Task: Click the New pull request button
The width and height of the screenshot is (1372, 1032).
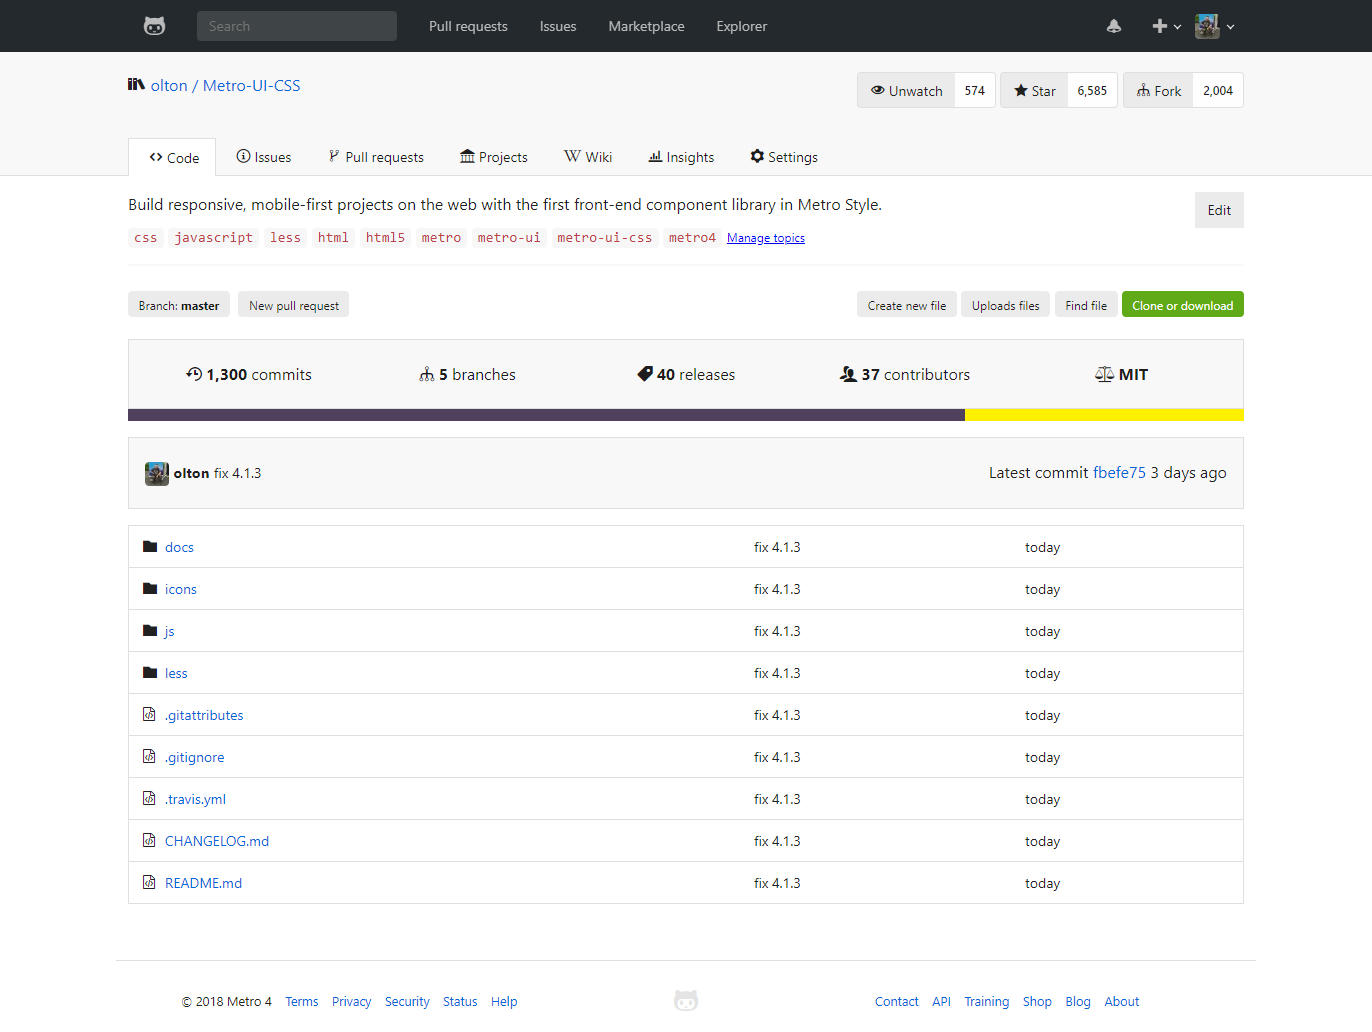Action: (293, 304)
